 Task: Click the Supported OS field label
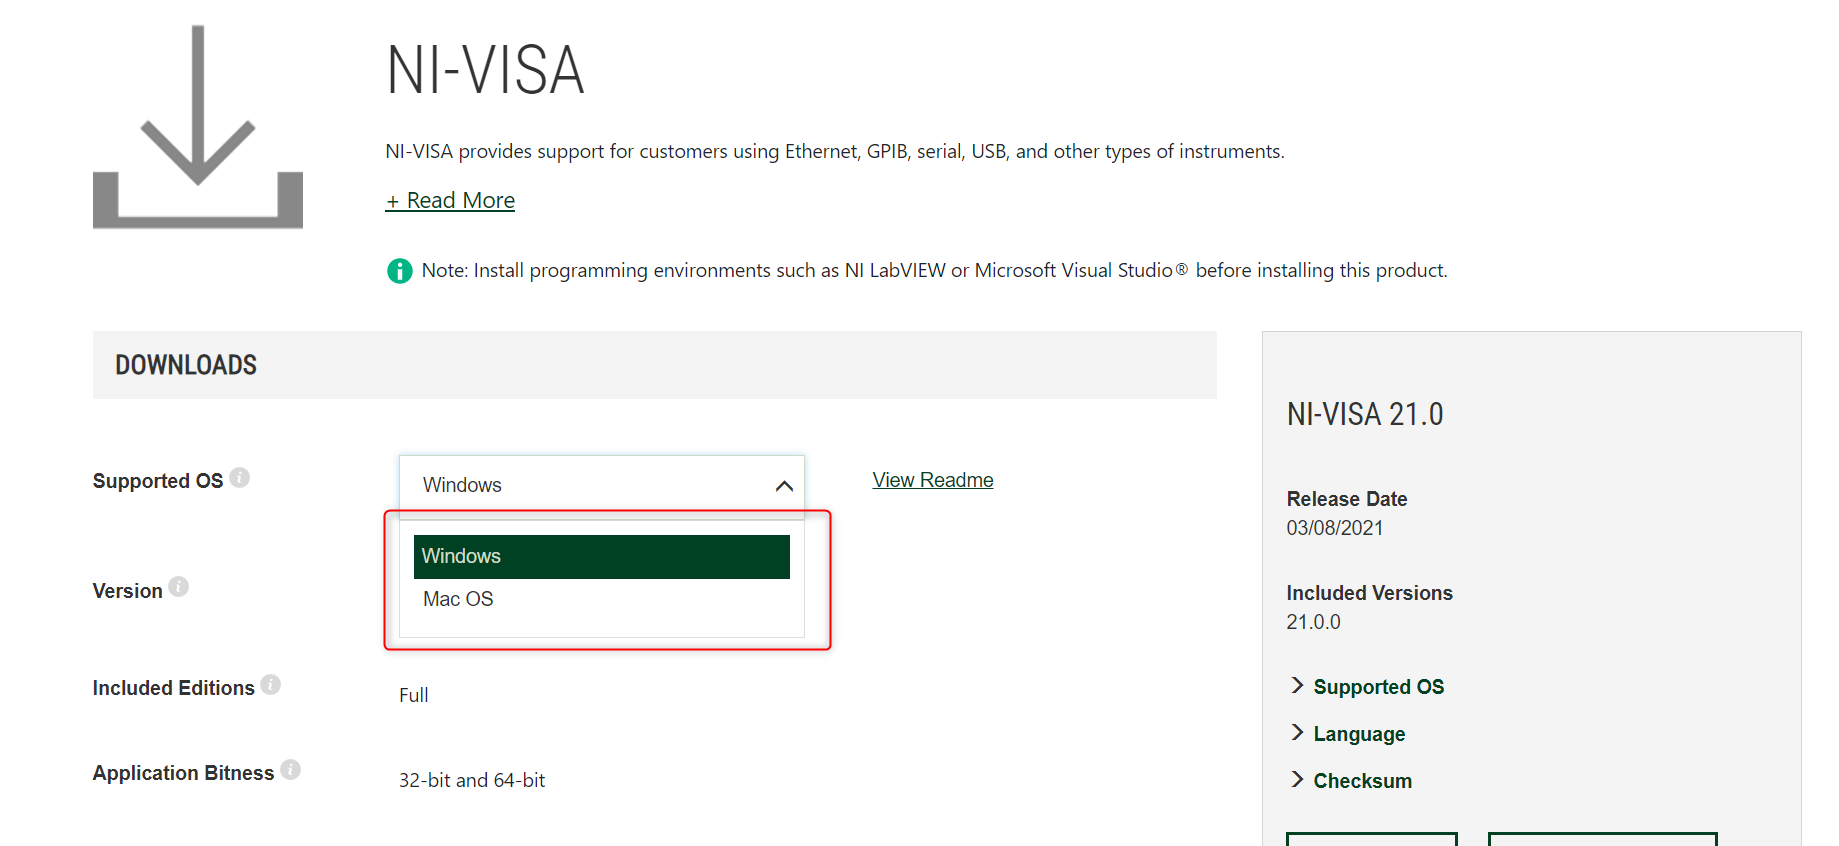tap(158, 481)
